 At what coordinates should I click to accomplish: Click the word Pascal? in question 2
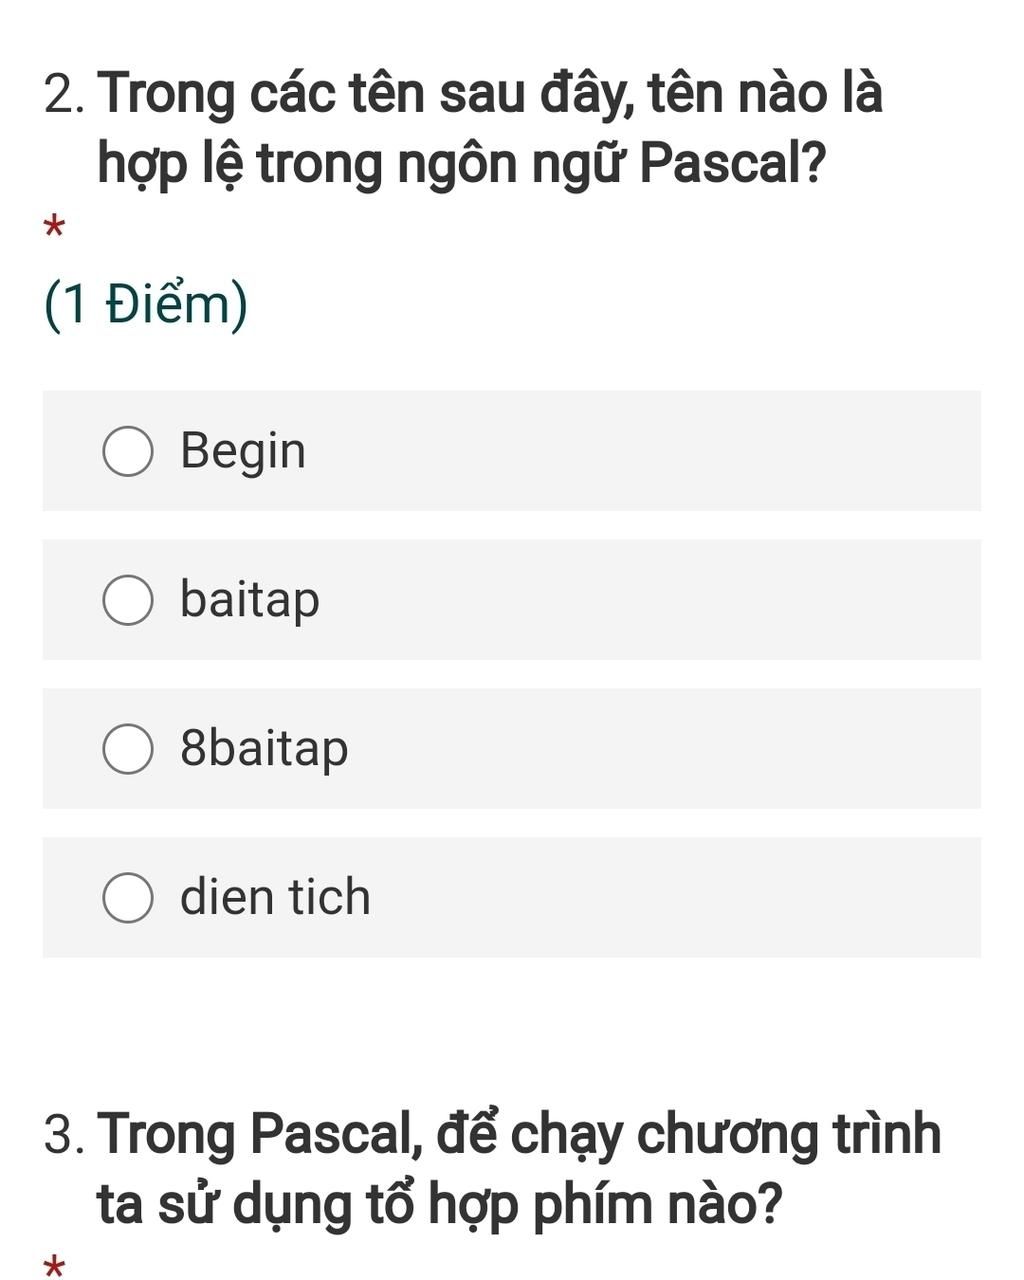(733, 165)
